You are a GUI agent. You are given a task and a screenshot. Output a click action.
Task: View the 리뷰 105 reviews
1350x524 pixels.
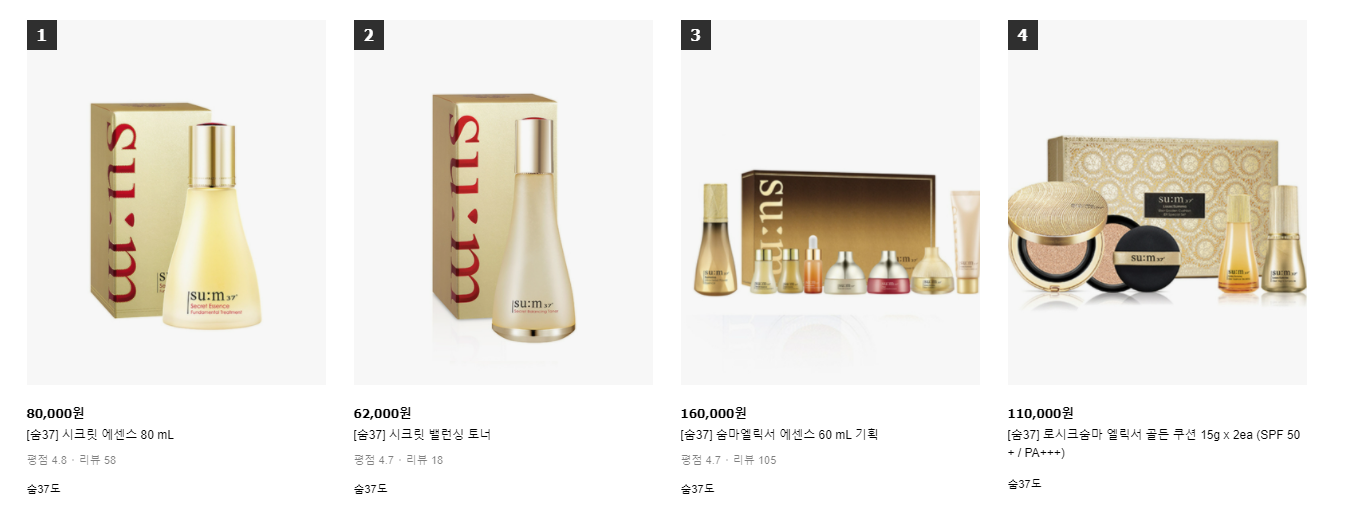[x=754, y=460]
